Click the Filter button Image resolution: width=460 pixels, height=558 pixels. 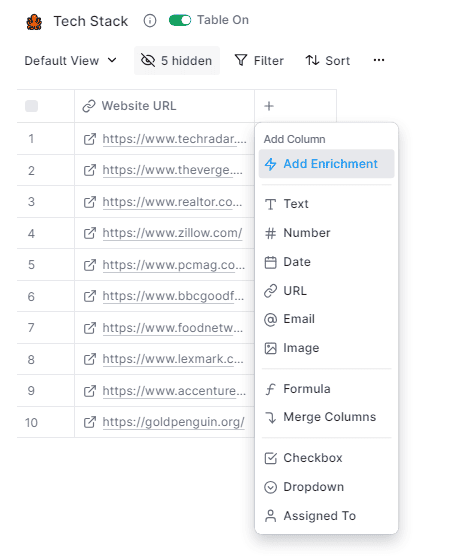click(259, 60)
